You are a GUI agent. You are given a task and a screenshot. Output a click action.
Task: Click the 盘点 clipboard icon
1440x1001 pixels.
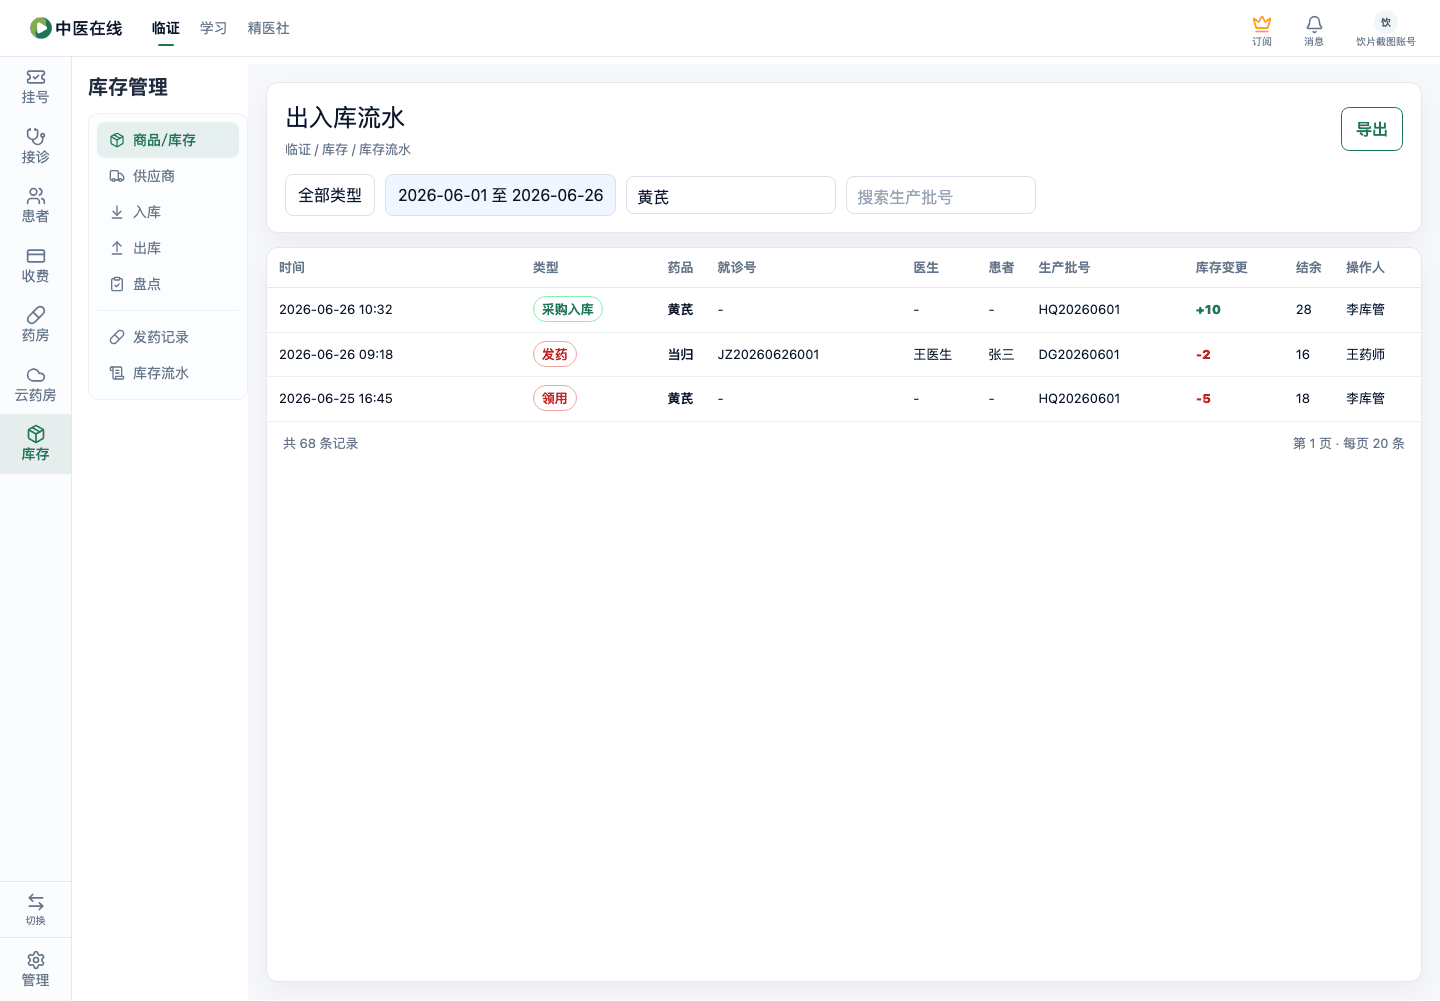click(x=117, y=284)
